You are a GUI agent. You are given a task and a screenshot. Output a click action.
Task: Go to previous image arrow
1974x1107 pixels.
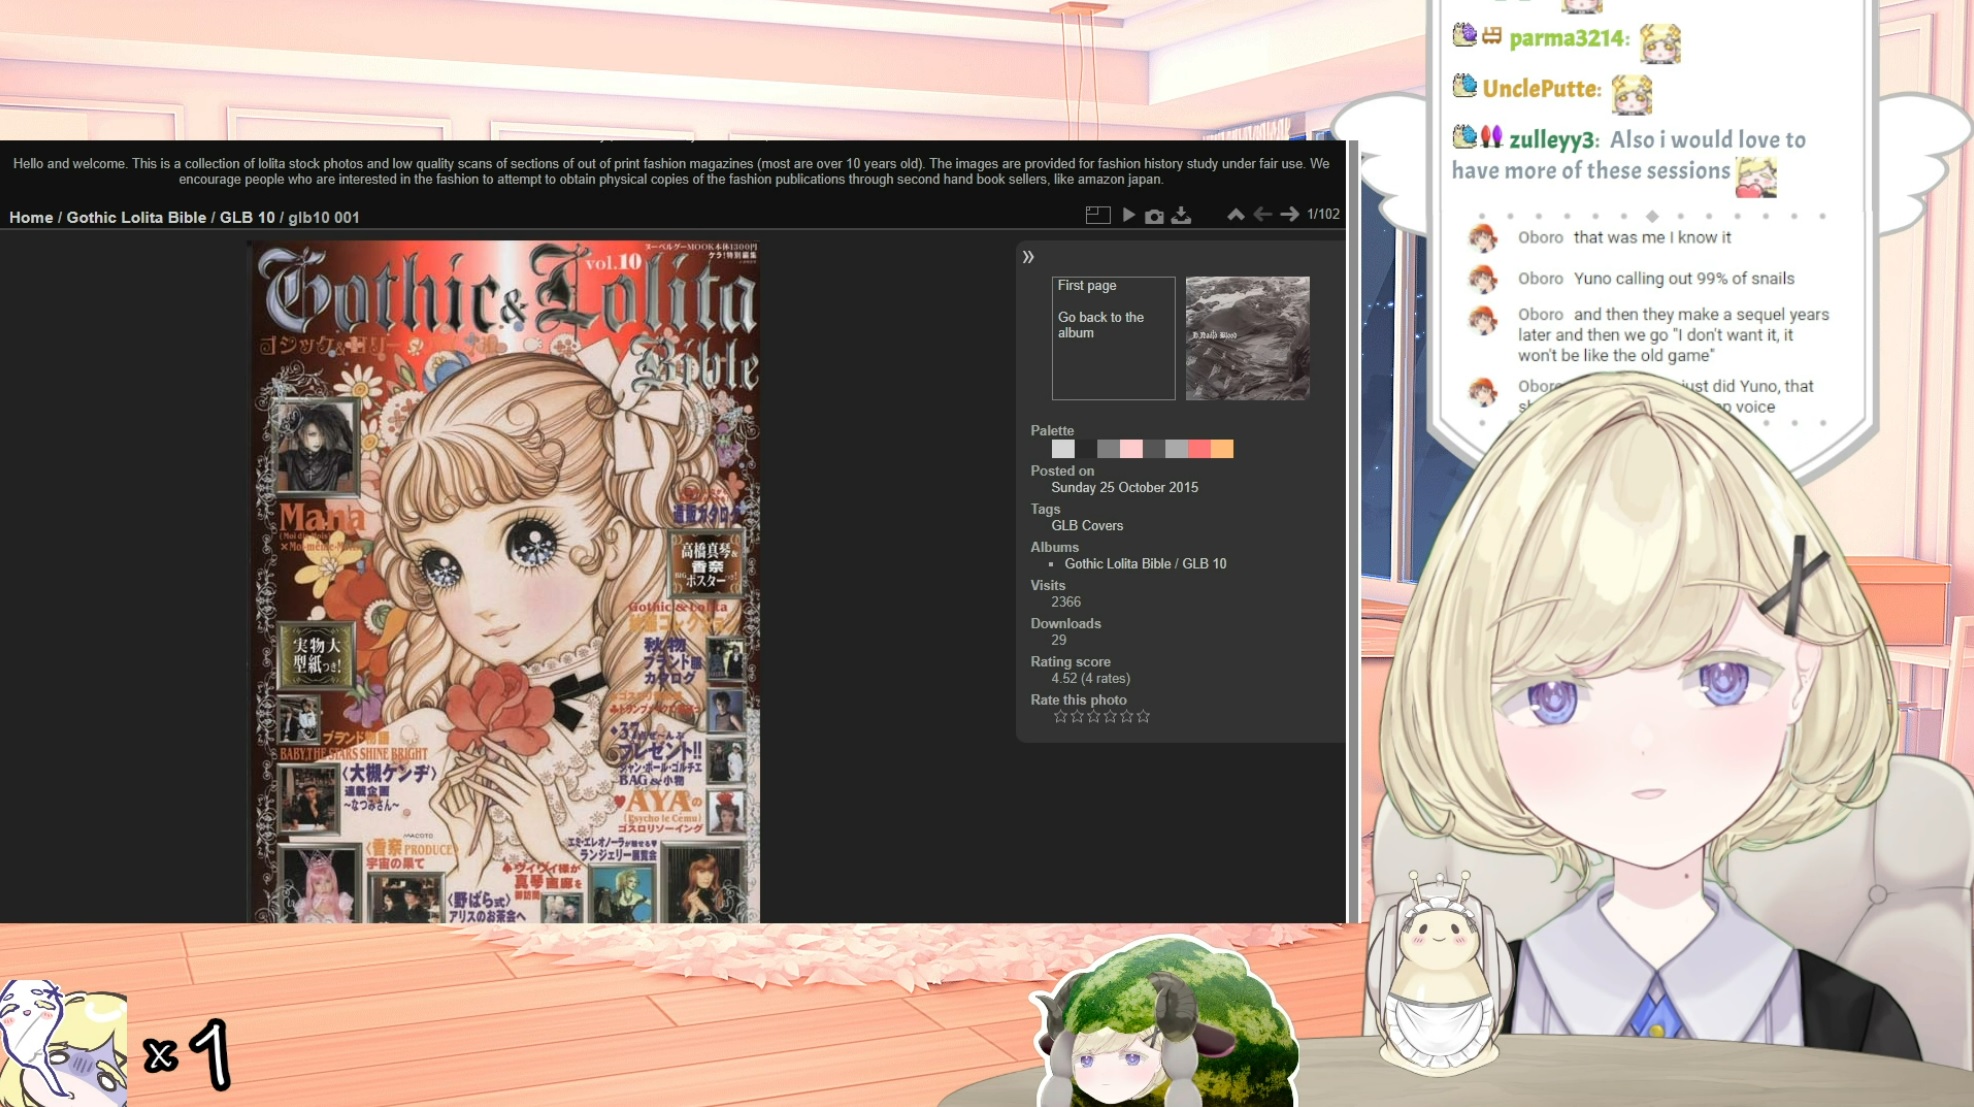(x=1262, y=215)
